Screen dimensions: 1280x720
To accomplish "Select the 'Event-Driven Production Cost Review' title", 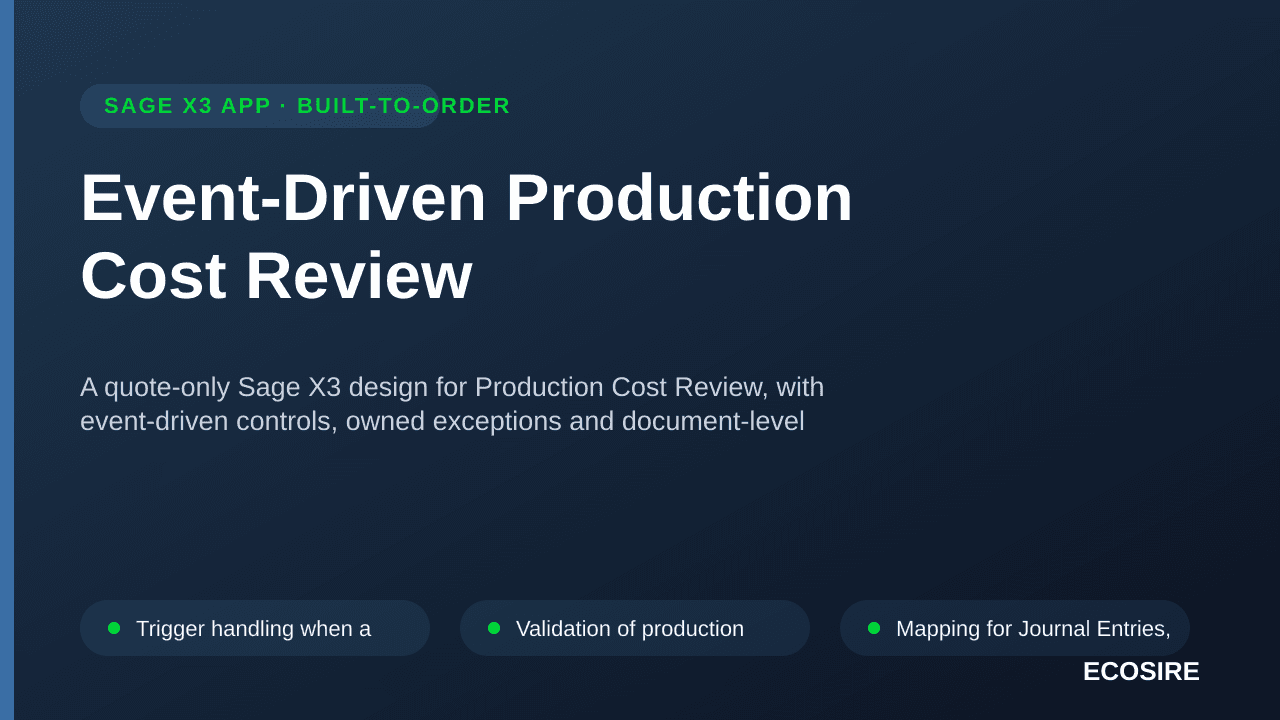I will tap(467, 237).
